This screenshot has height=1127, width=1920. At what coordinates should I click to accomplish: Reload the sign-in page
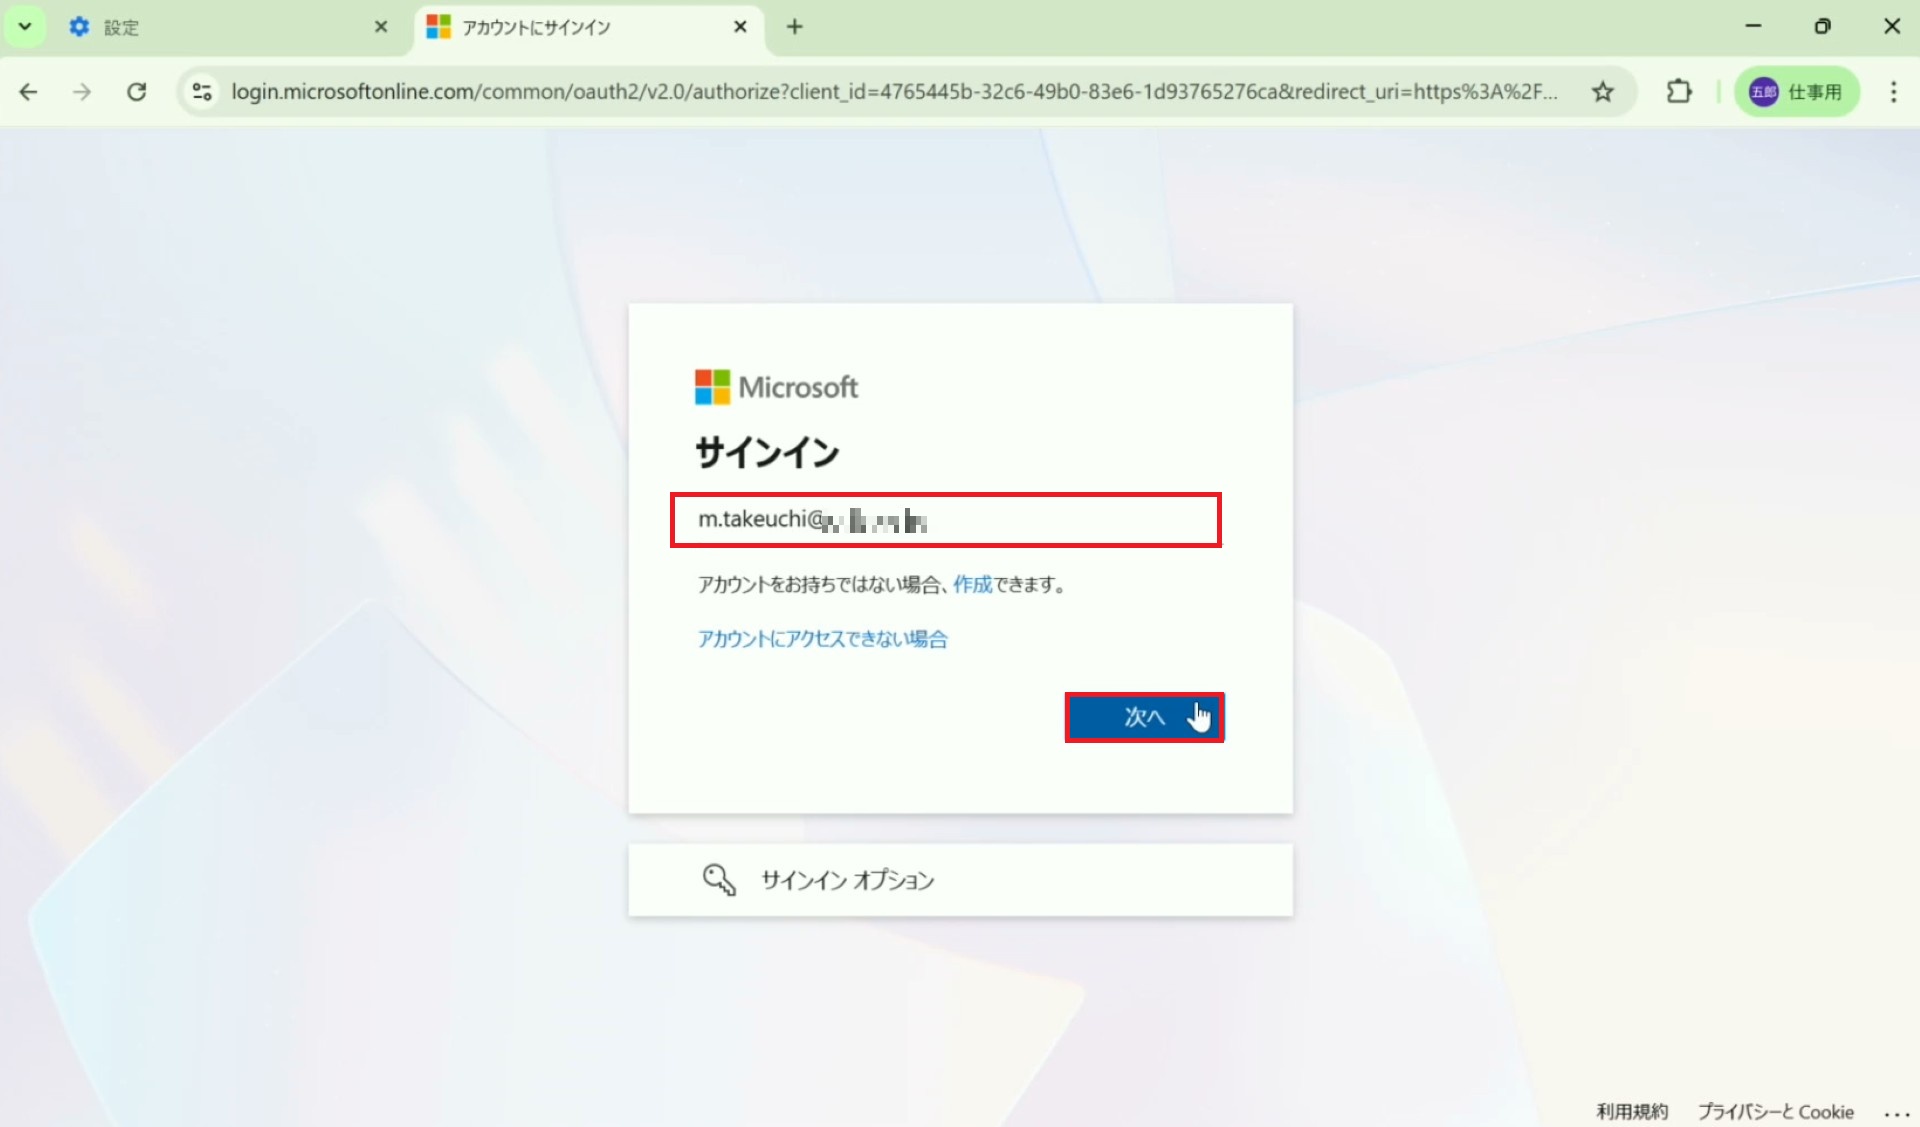pyautogui.click(x=137, y=92)
